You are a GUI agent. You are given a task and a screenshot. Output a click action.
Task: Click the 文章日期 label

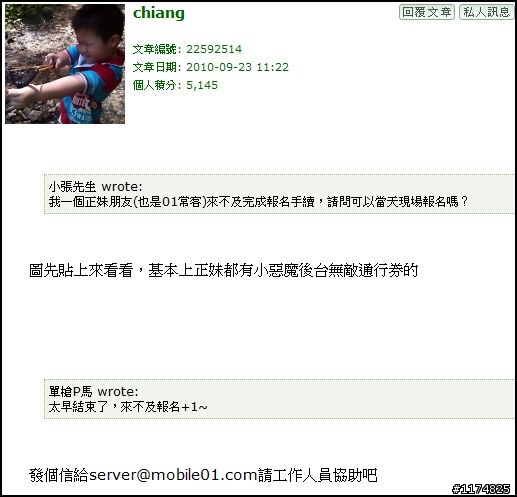pyautogui.click(x=155, y=67)
